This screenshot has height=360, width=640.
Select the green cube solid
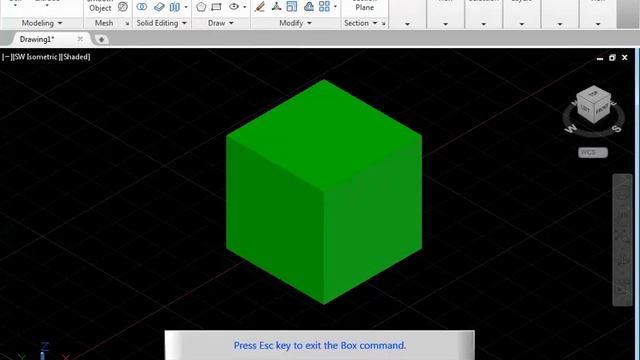pyautogui.click(x=324, y=192)
